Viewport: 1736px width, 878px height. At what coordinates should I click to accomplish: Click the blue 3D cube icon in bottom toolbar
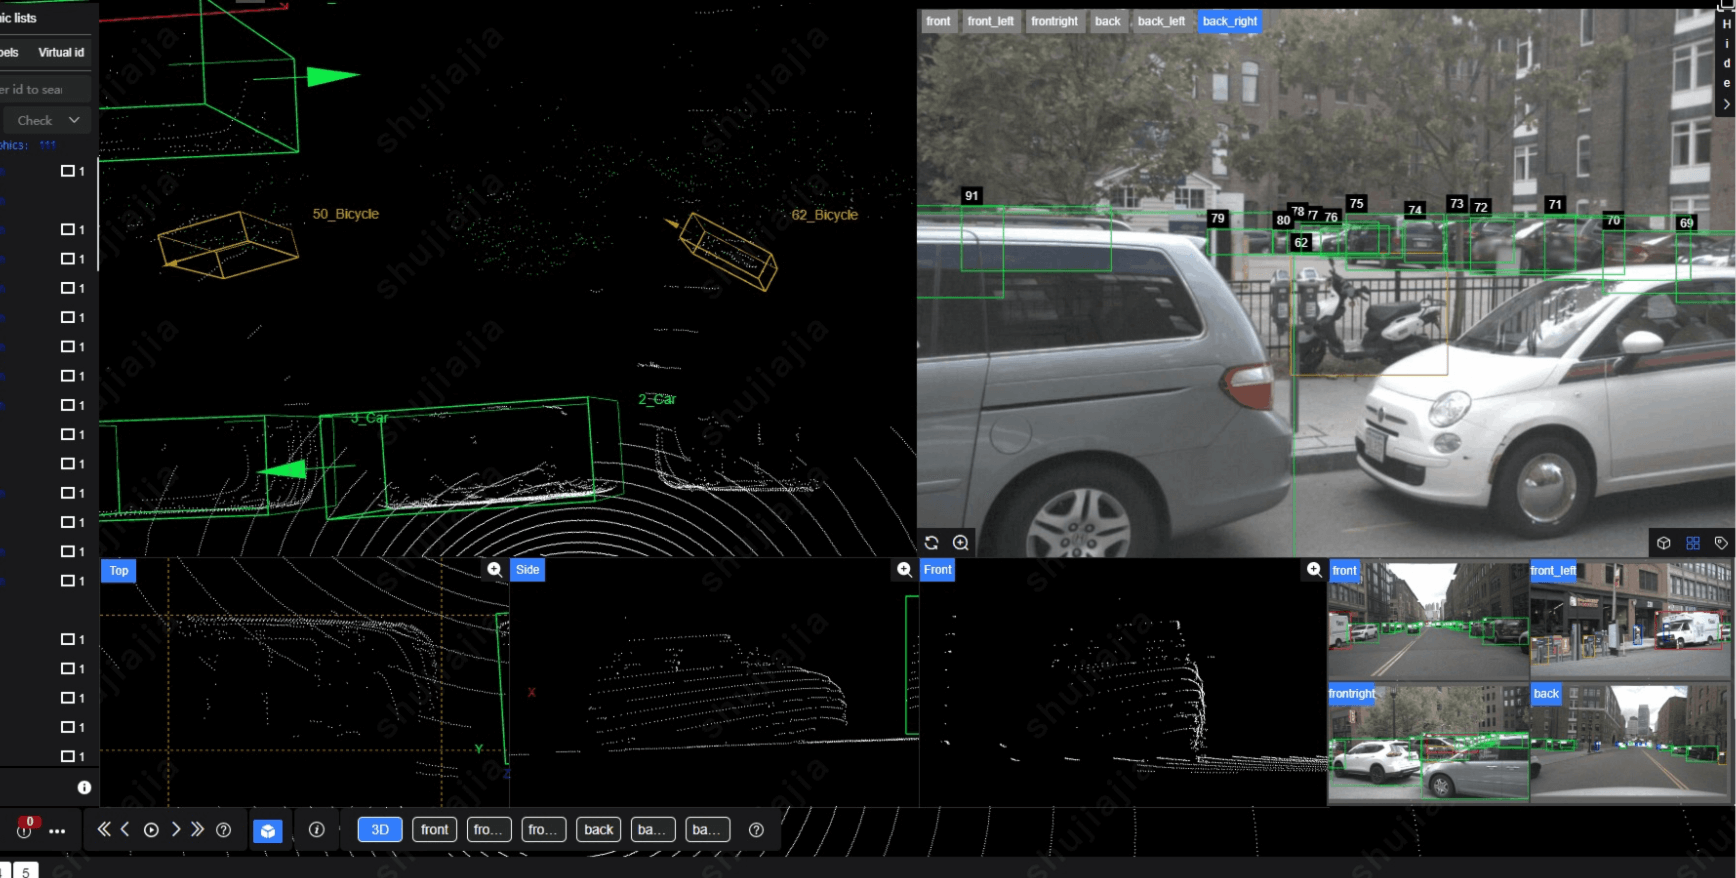(267, 831)
